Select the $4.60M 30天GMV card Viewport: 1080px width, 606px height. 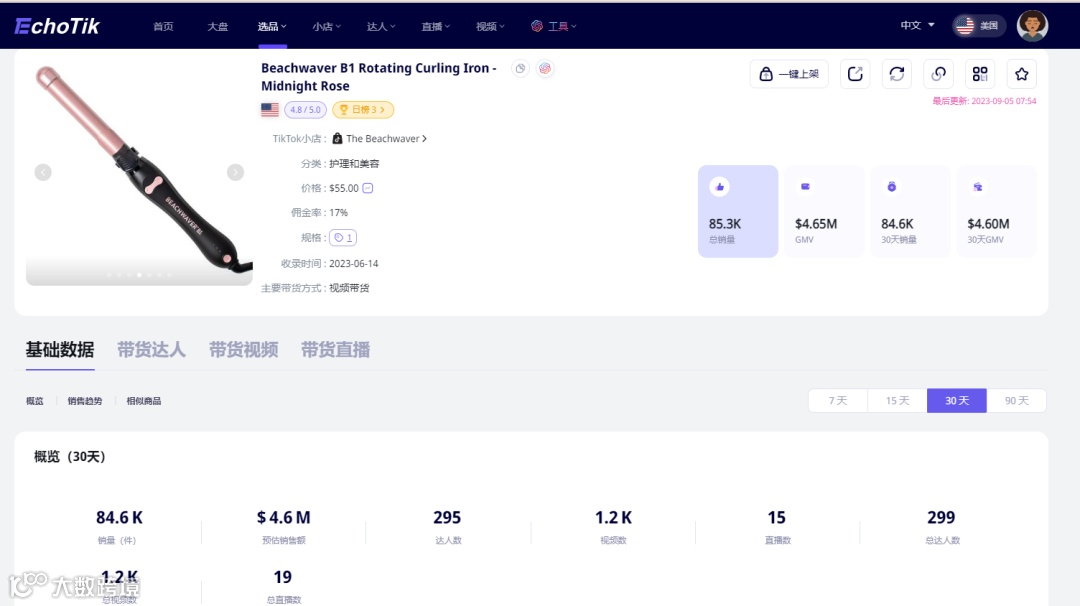(x=996, y=211)
